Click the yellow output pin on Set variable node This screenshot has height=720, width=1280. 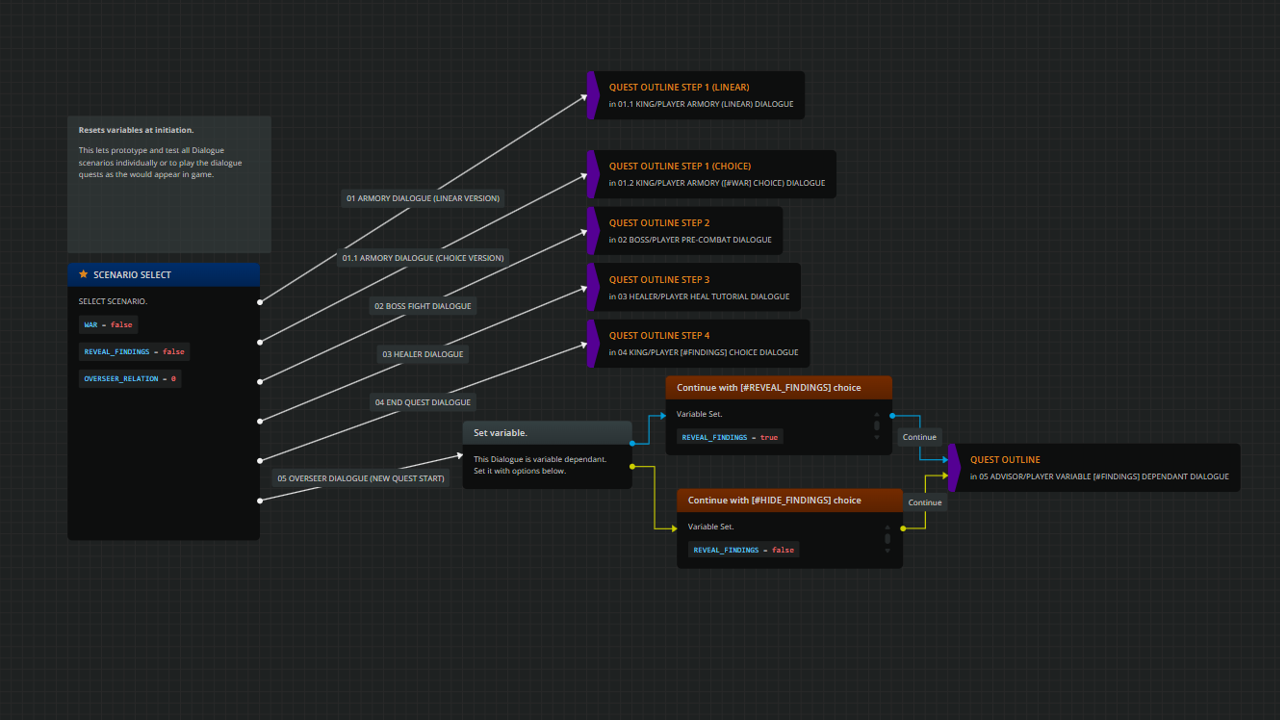[632, 466]
